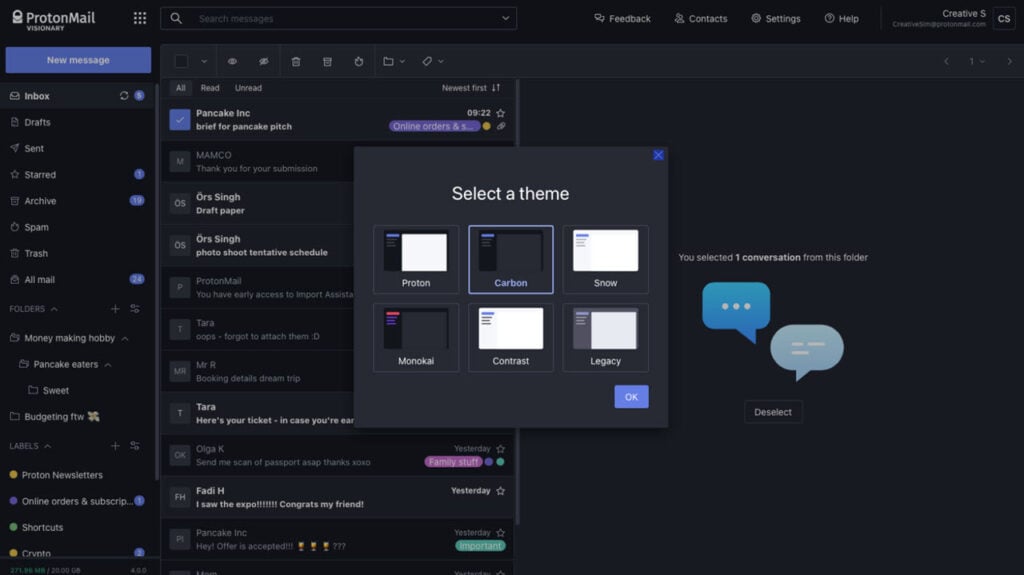Filter list by Read tab
This screenshot has height=575, width=1024.
210,88
